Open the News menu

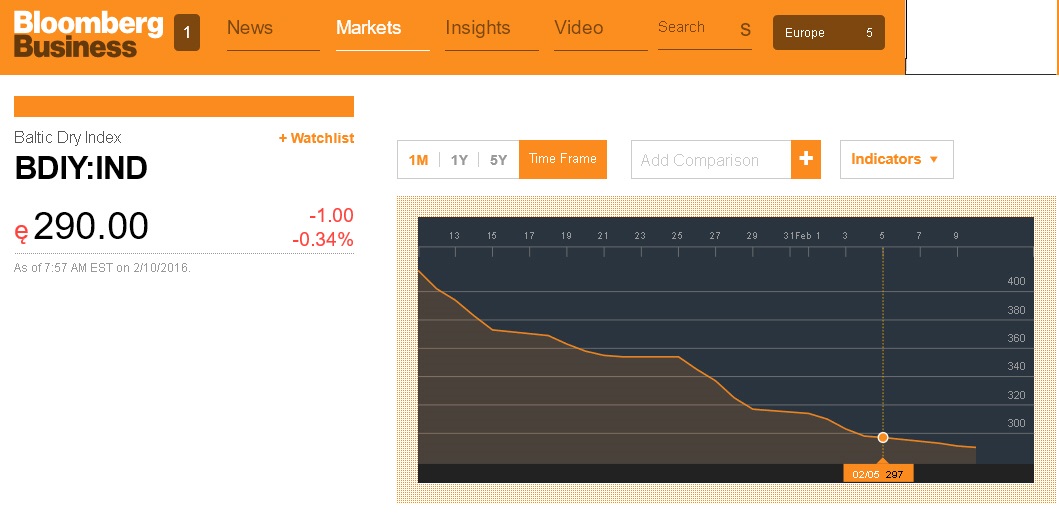coord(250,28)
